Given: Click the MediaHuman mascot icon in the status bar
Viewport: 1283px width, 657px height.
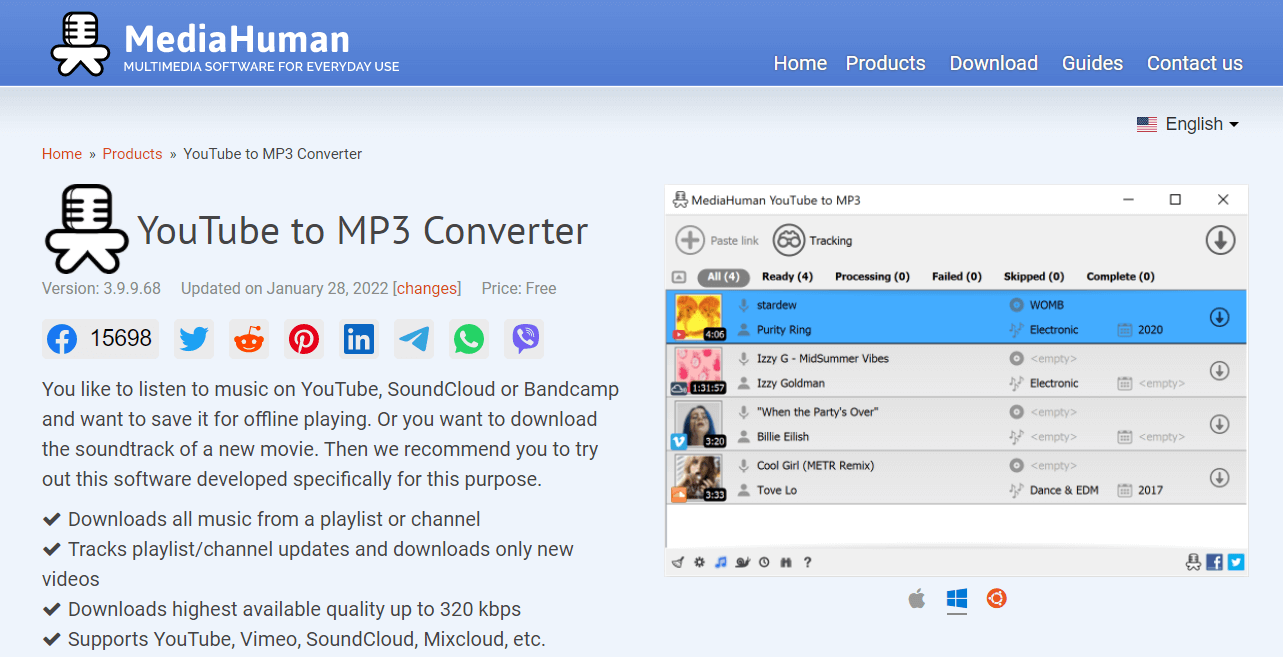Looking at the screenshot, I should [x=1193, y=562].
